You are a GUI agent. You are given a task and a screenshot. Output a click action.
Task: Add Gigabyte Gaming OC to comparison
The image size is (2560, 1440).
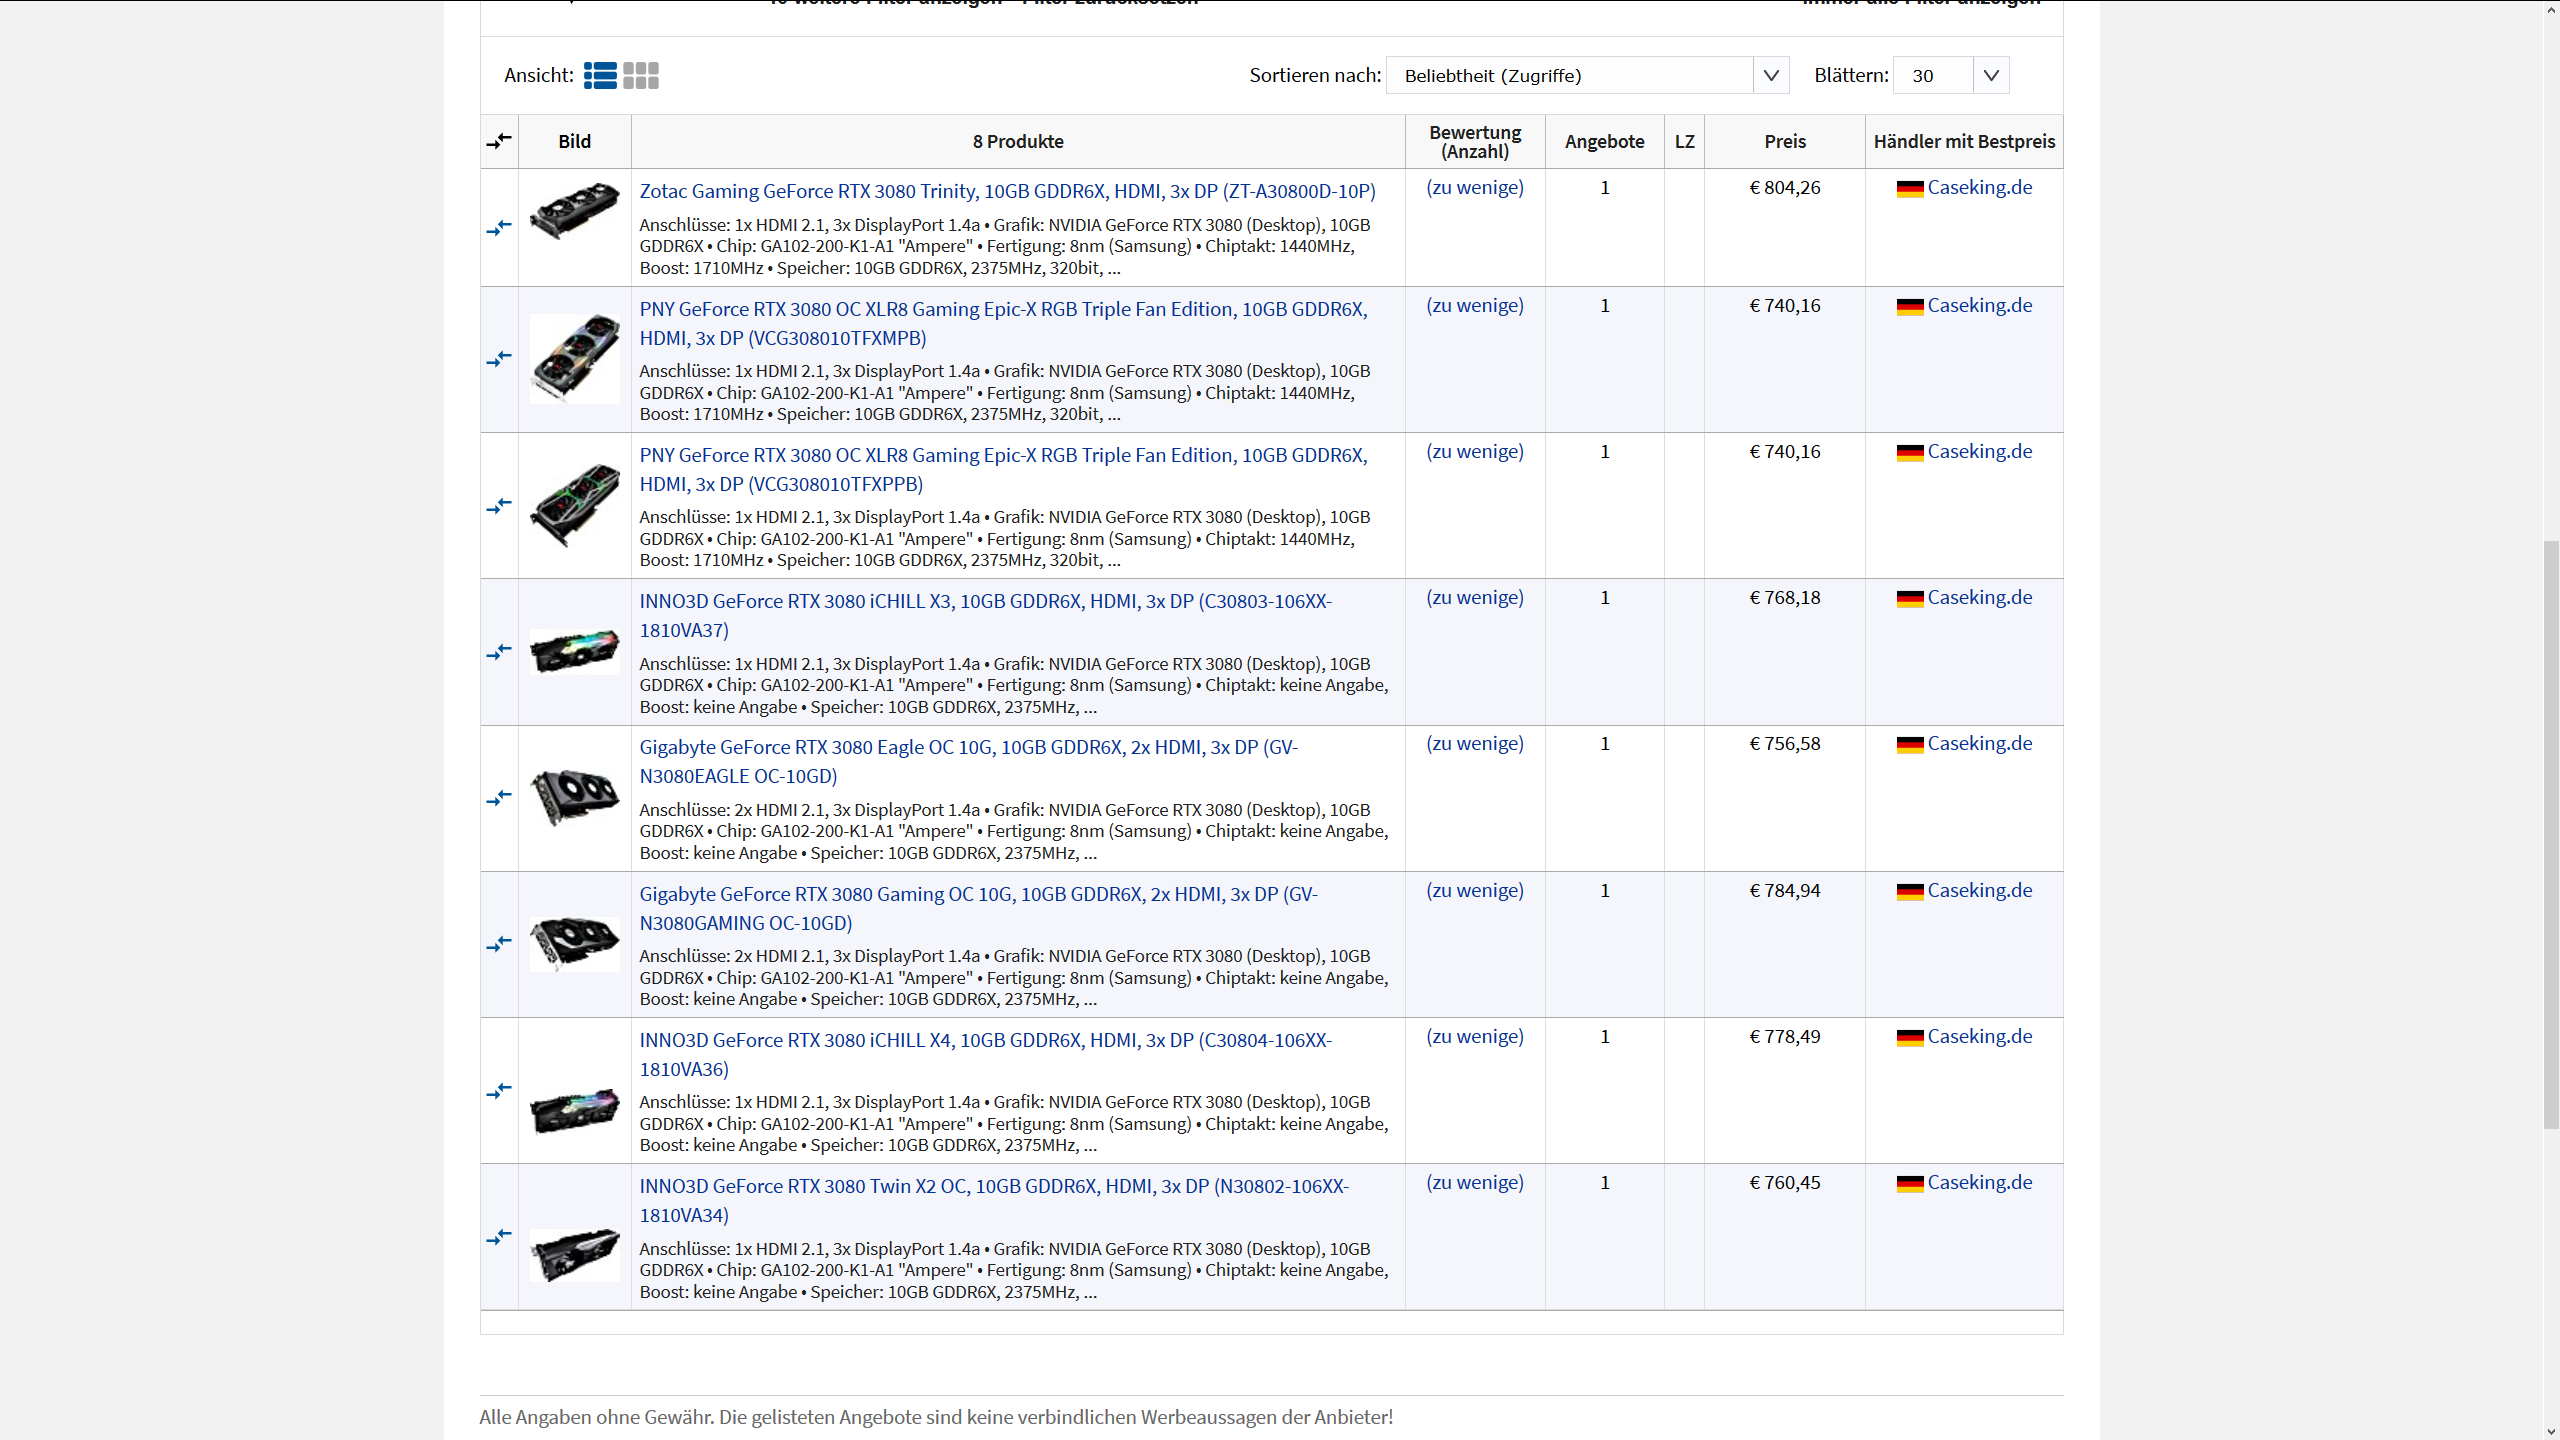coord(499,944)
